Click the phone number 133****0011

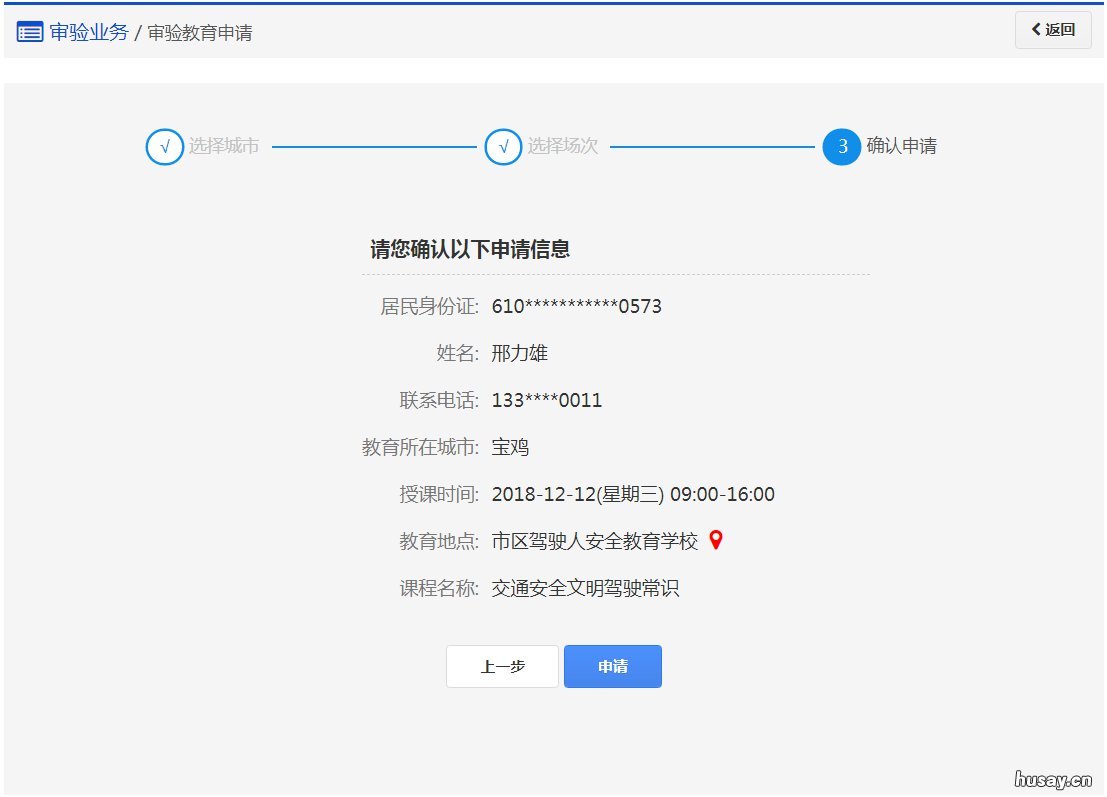(x=547, y=401)
